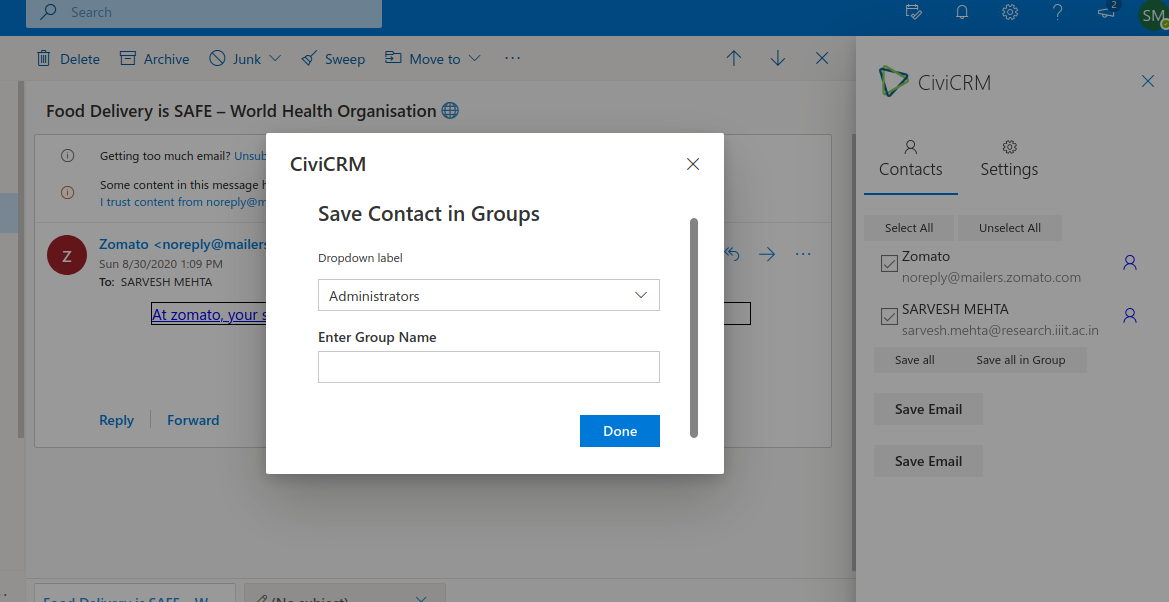1169x602 pixels.
Task: Click the 'Dropdown label' text
Action: point(360,258)
